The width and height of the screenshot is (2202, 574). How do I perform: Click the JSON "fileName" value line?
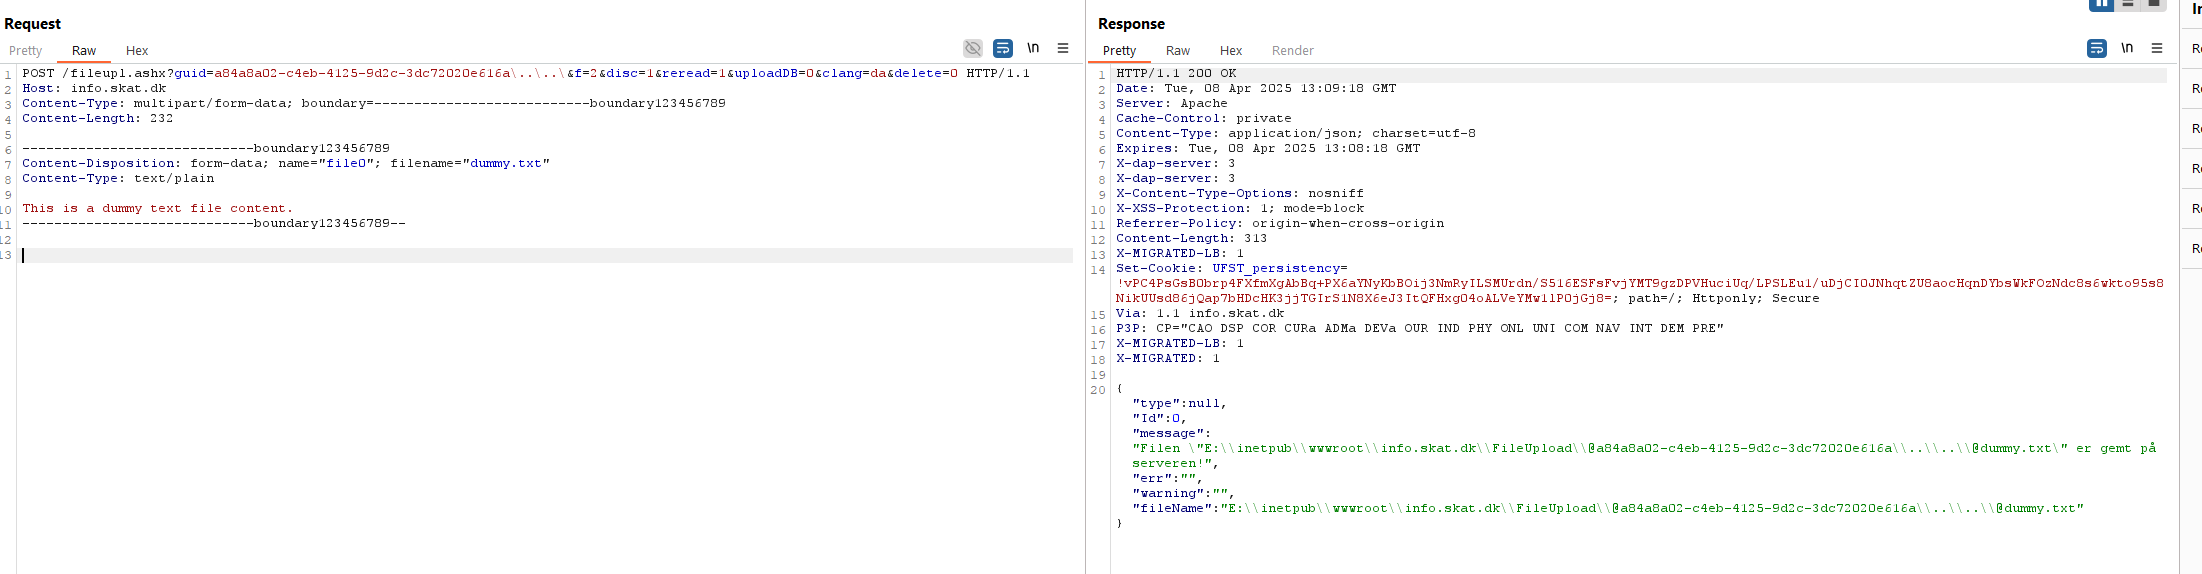1608,508
